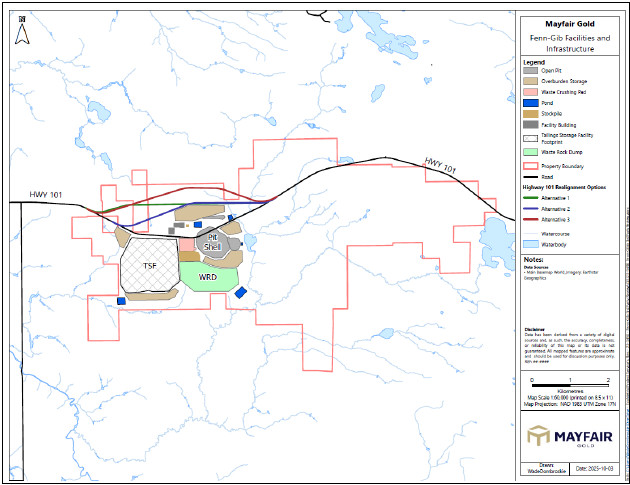Click the 'Drawn: WadeDombroskie' credit box

click(546, 469)
